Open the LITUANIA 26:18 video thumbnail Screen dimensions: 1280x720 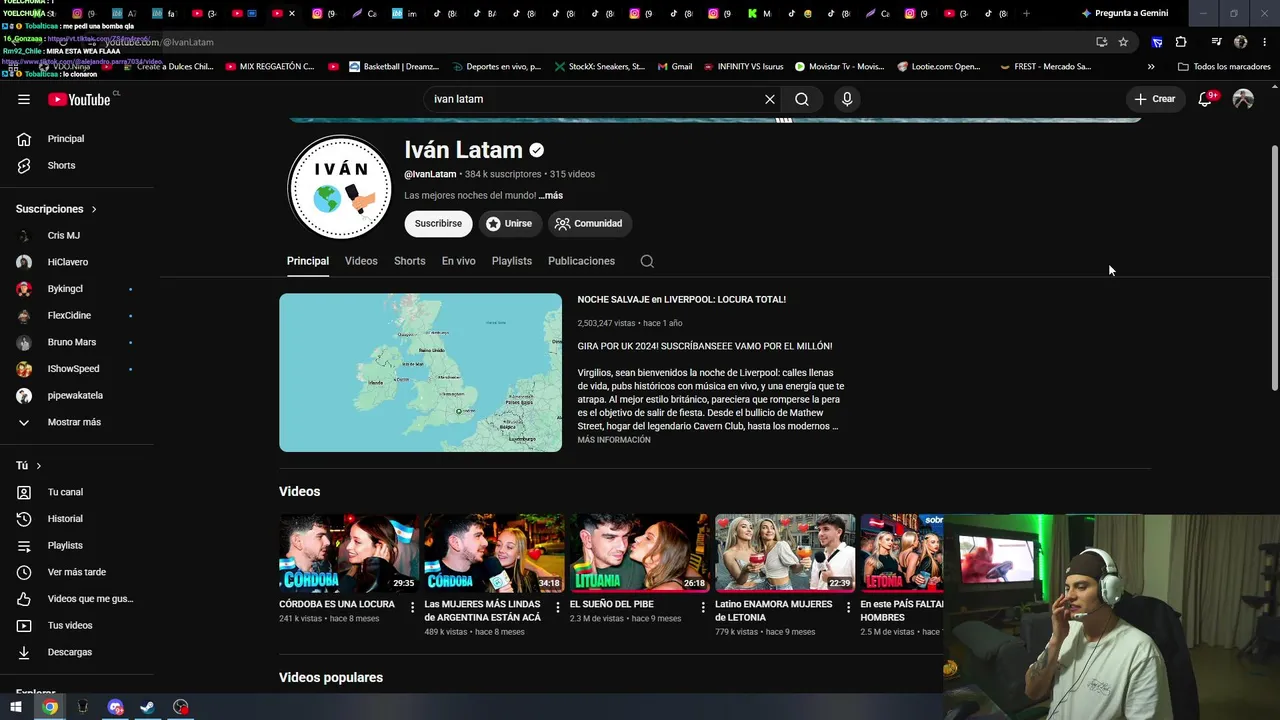(640, 554)
